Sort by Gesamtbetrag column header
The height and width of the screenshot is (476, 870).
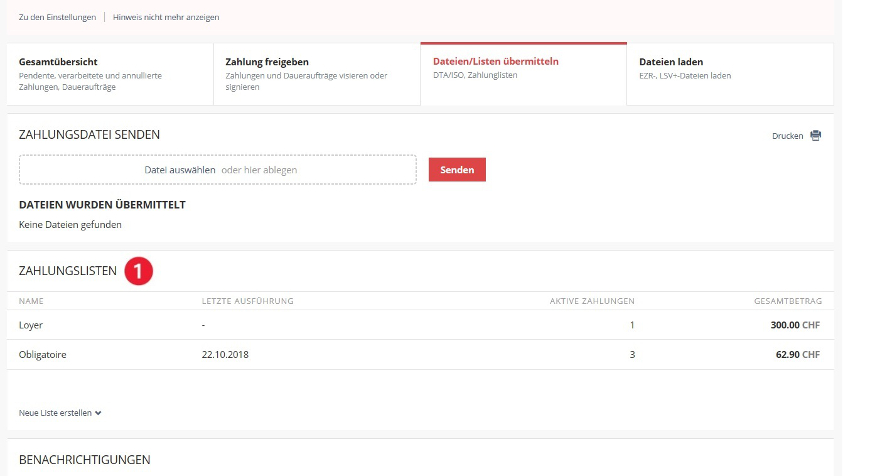787,300
